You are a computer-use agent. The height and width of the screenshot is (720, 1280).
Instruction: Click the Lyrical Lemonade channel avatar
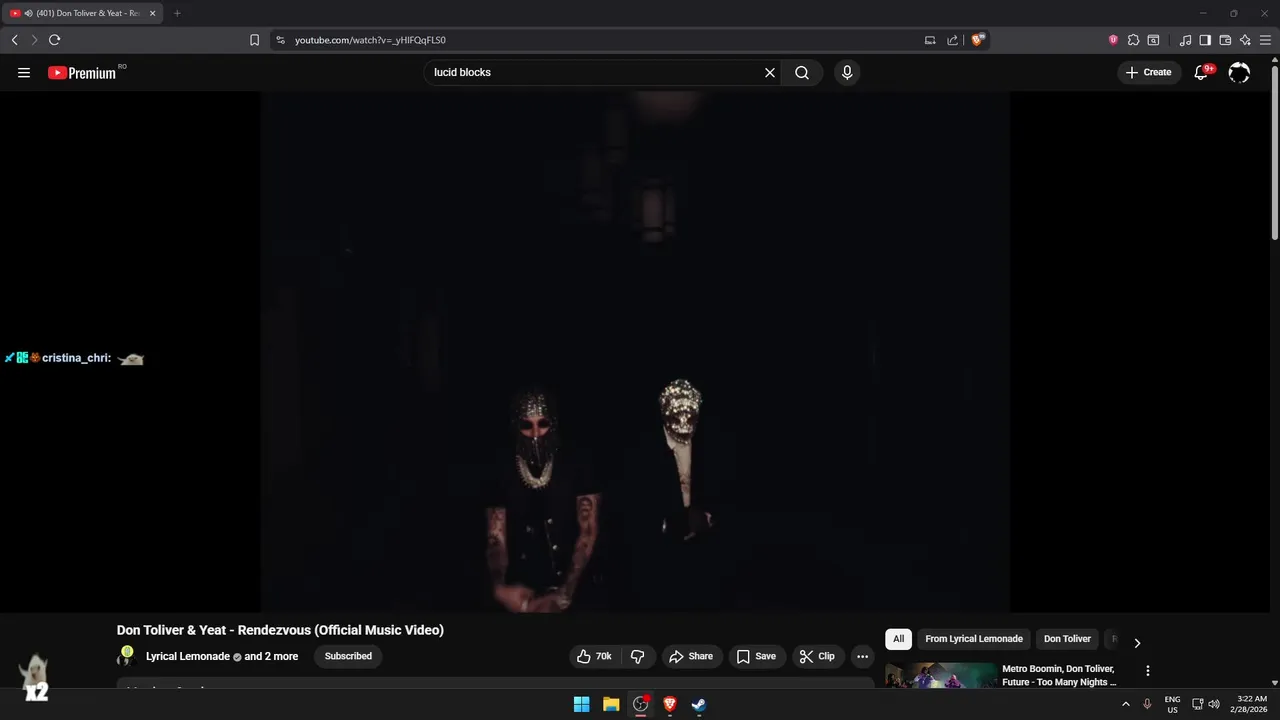[126, 656]
